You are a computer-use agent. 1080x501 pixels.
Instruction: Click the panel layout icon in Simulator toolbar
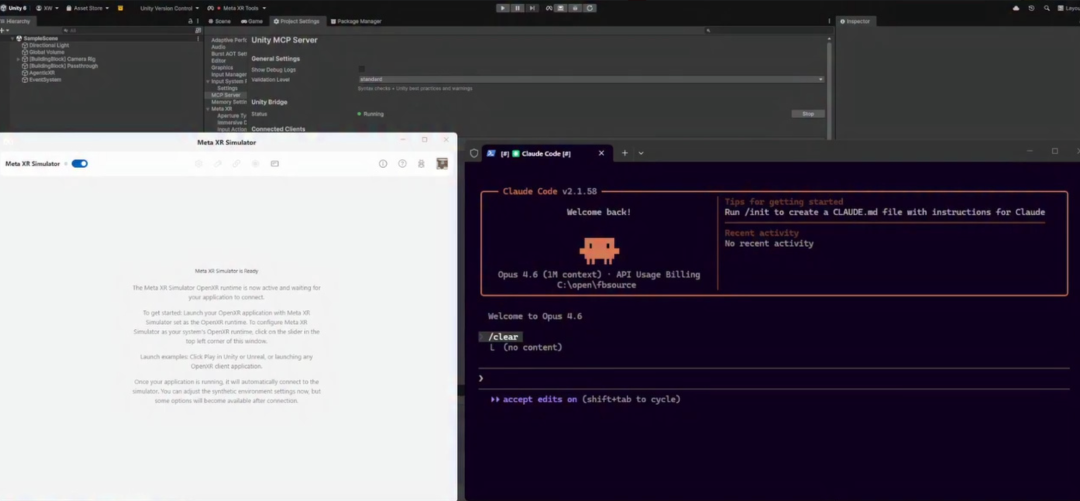coord(275,163)
